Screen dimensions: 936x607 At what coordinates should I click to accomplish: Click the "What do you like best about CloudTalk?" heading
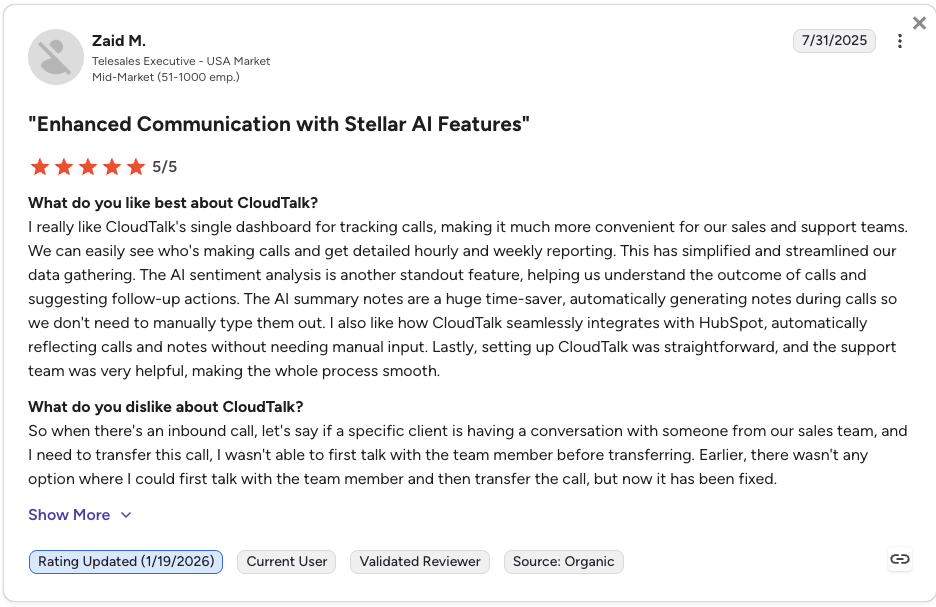[173, 203]
